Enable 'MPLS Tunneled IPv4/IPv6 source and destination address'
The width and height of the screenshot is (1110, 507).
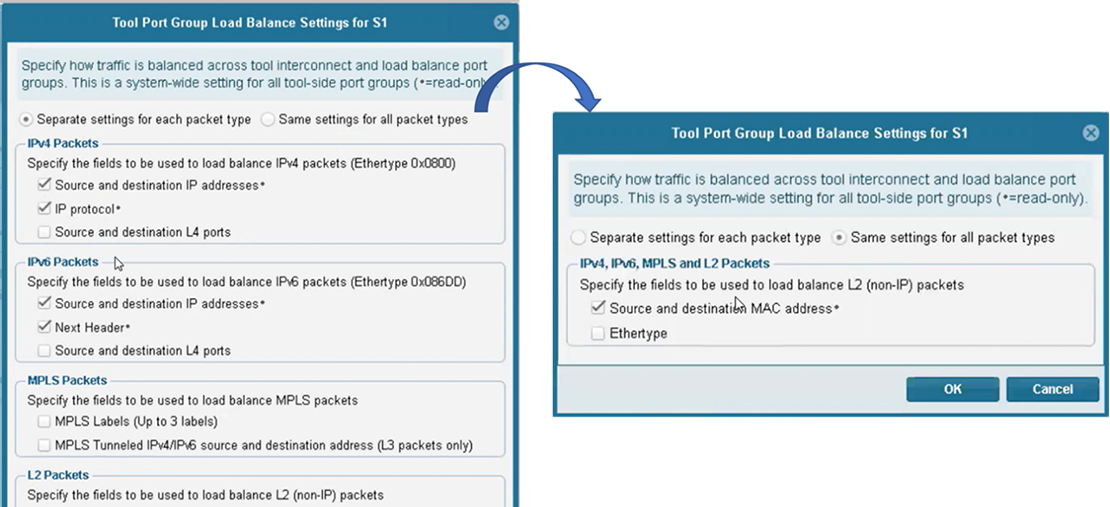point(44,445)
